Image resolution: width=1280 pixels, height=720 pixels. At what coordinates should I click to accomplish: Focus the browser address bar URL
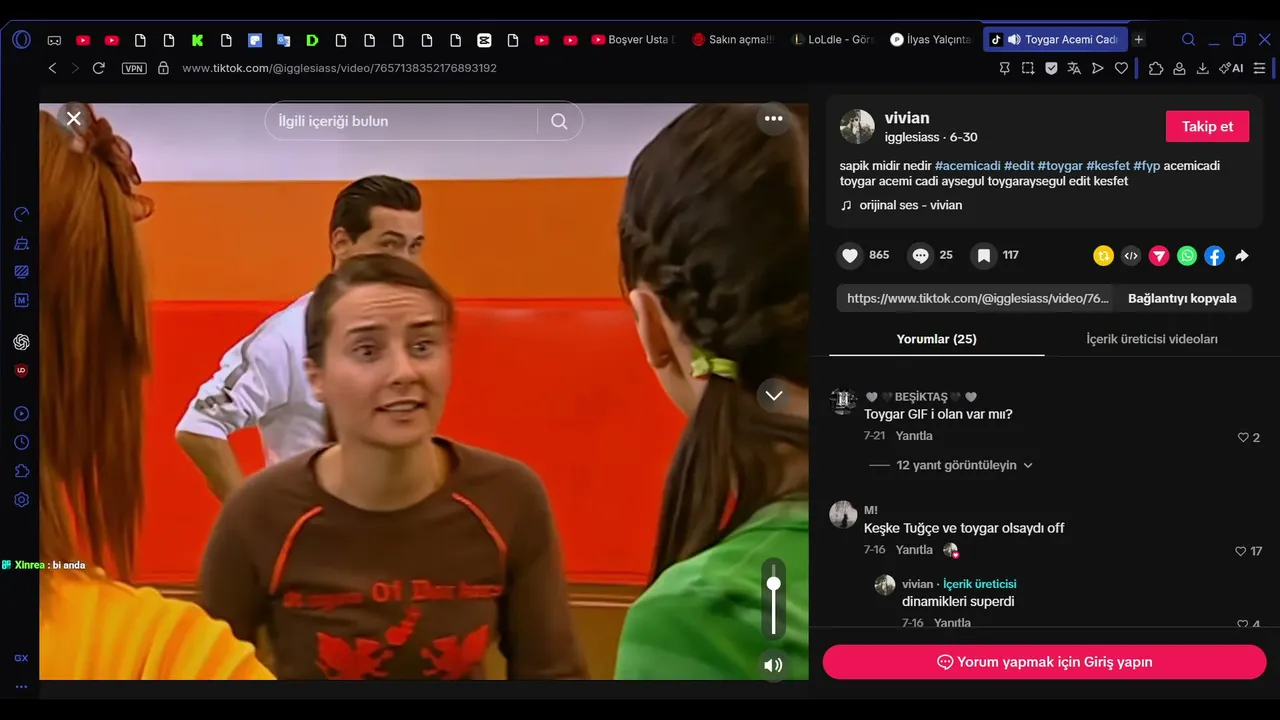[340, 68]
